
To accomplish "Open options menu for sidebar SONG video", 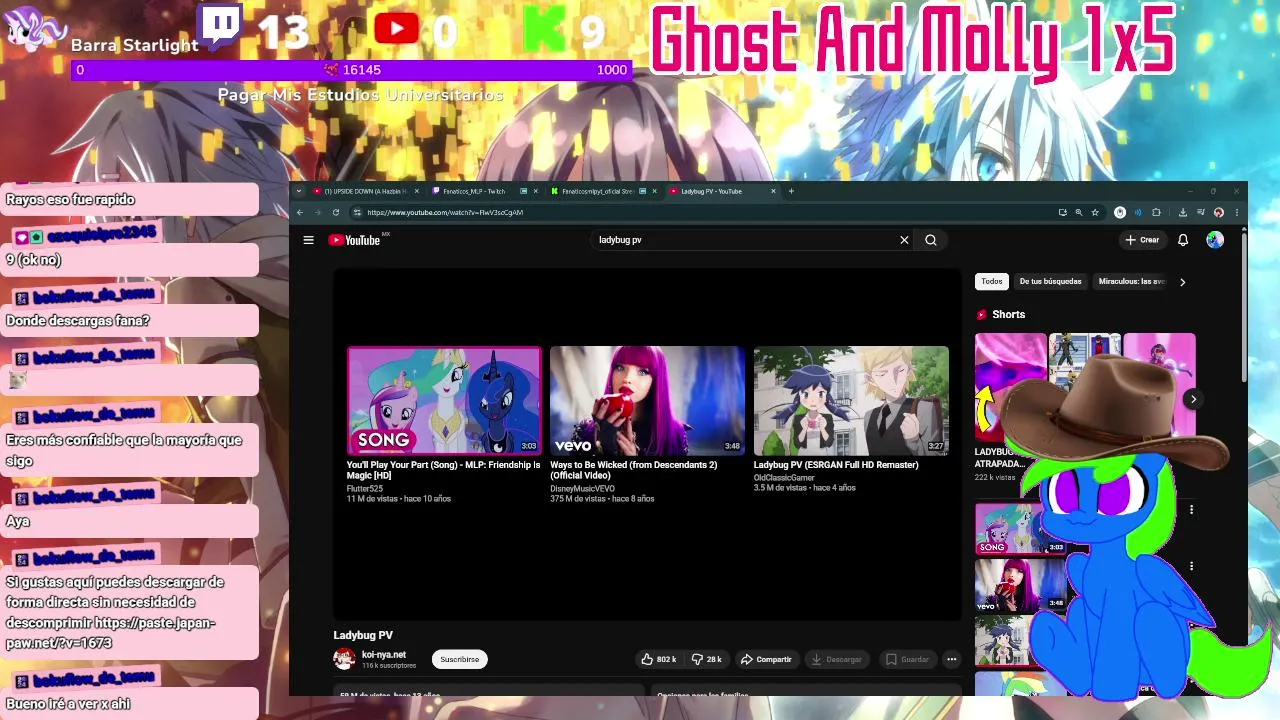I will (x=1191, y=510).
